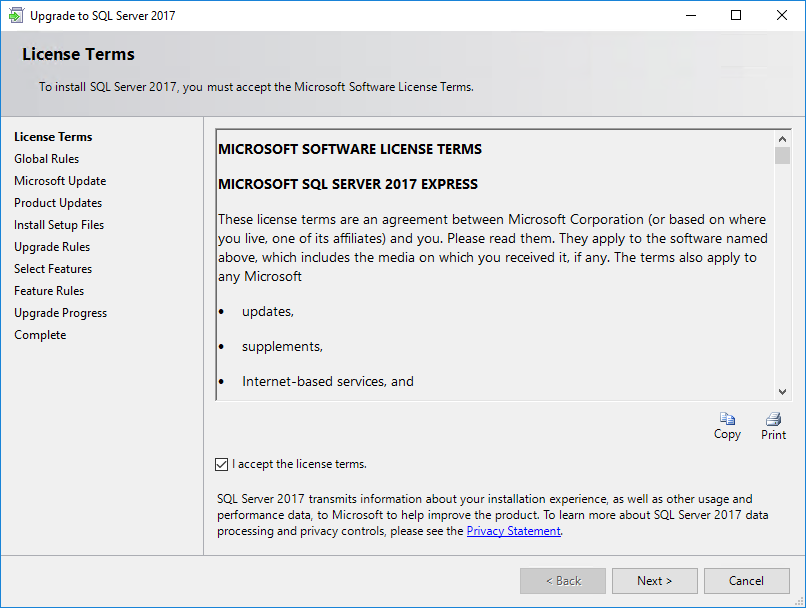Click Feature Rules in step list
Image resolution: width=806 pixels, height=608 pixels.
[49, 291]
